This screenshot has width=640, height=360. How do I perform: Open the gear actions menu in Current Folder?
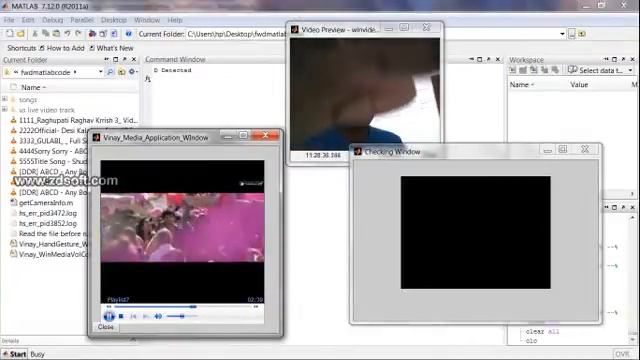[133, 72]
